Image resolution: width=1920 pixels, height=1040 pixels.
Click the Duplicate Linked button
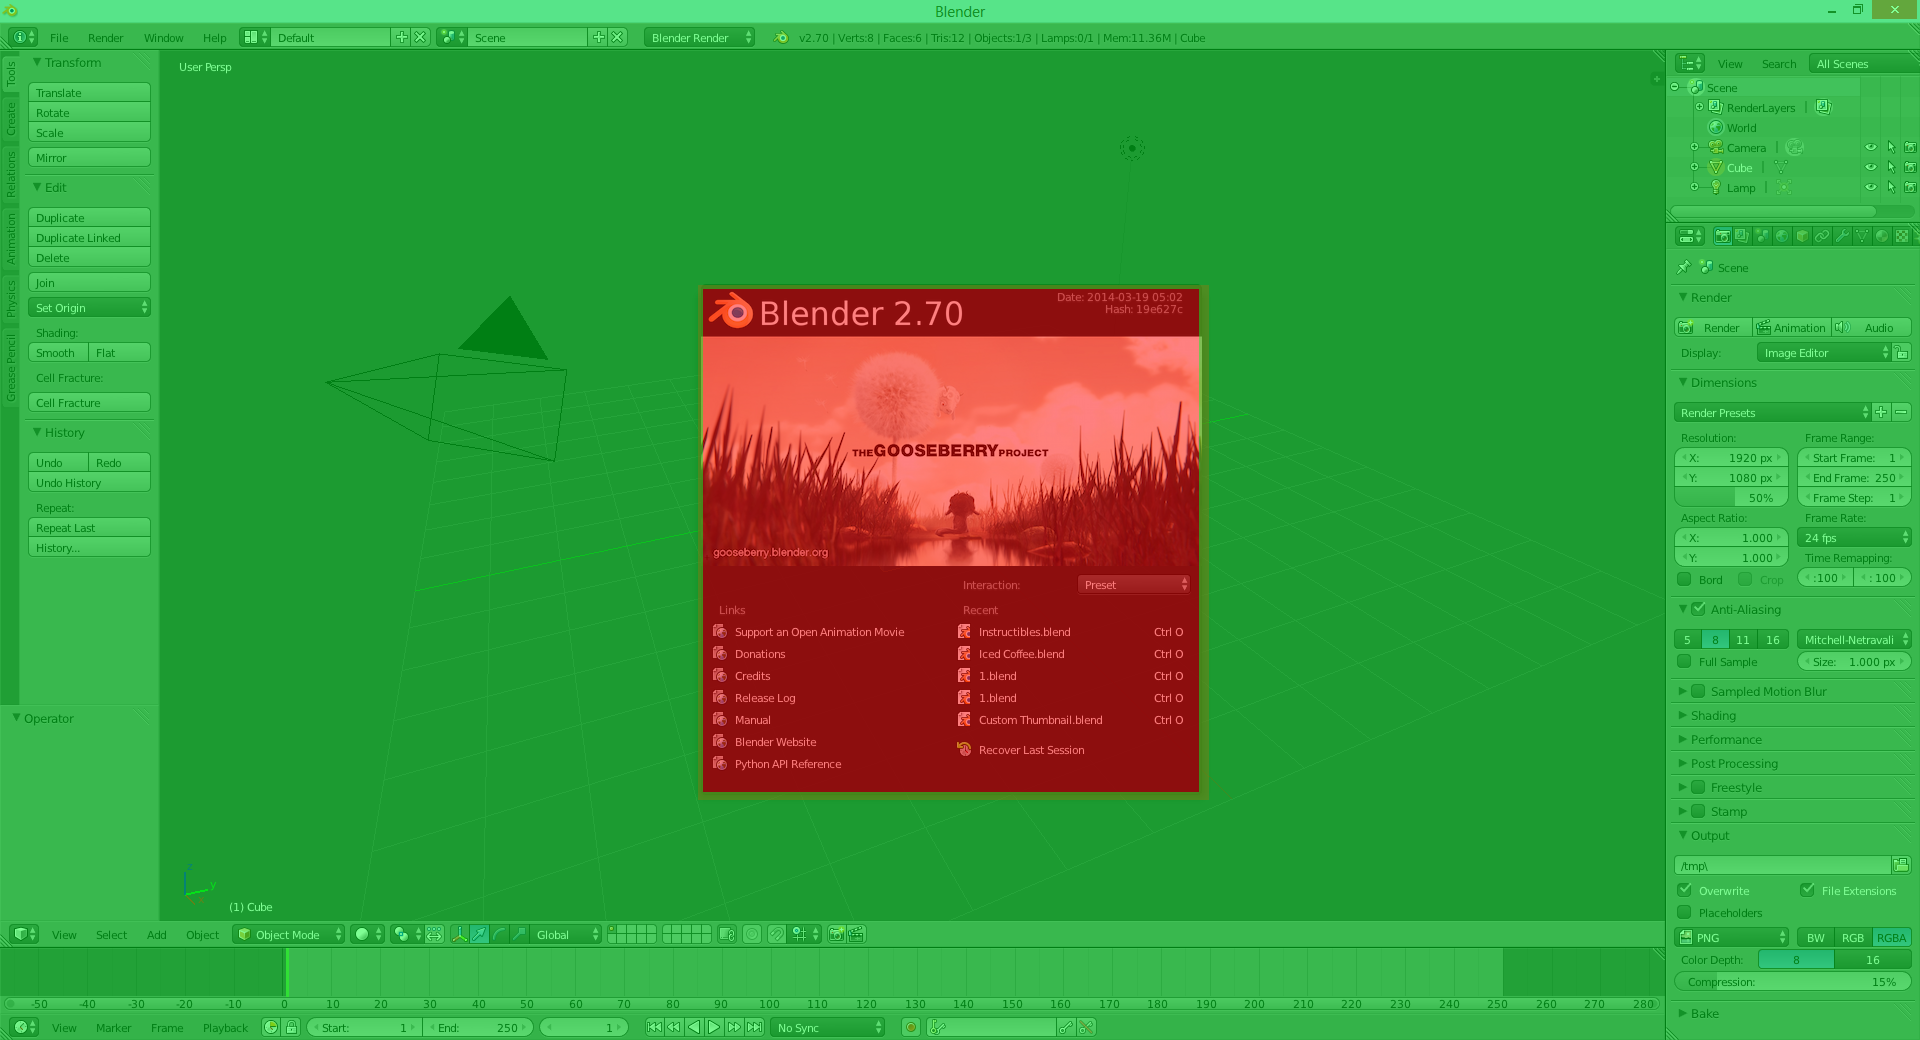pyautogui.click(x=89, y=237)
